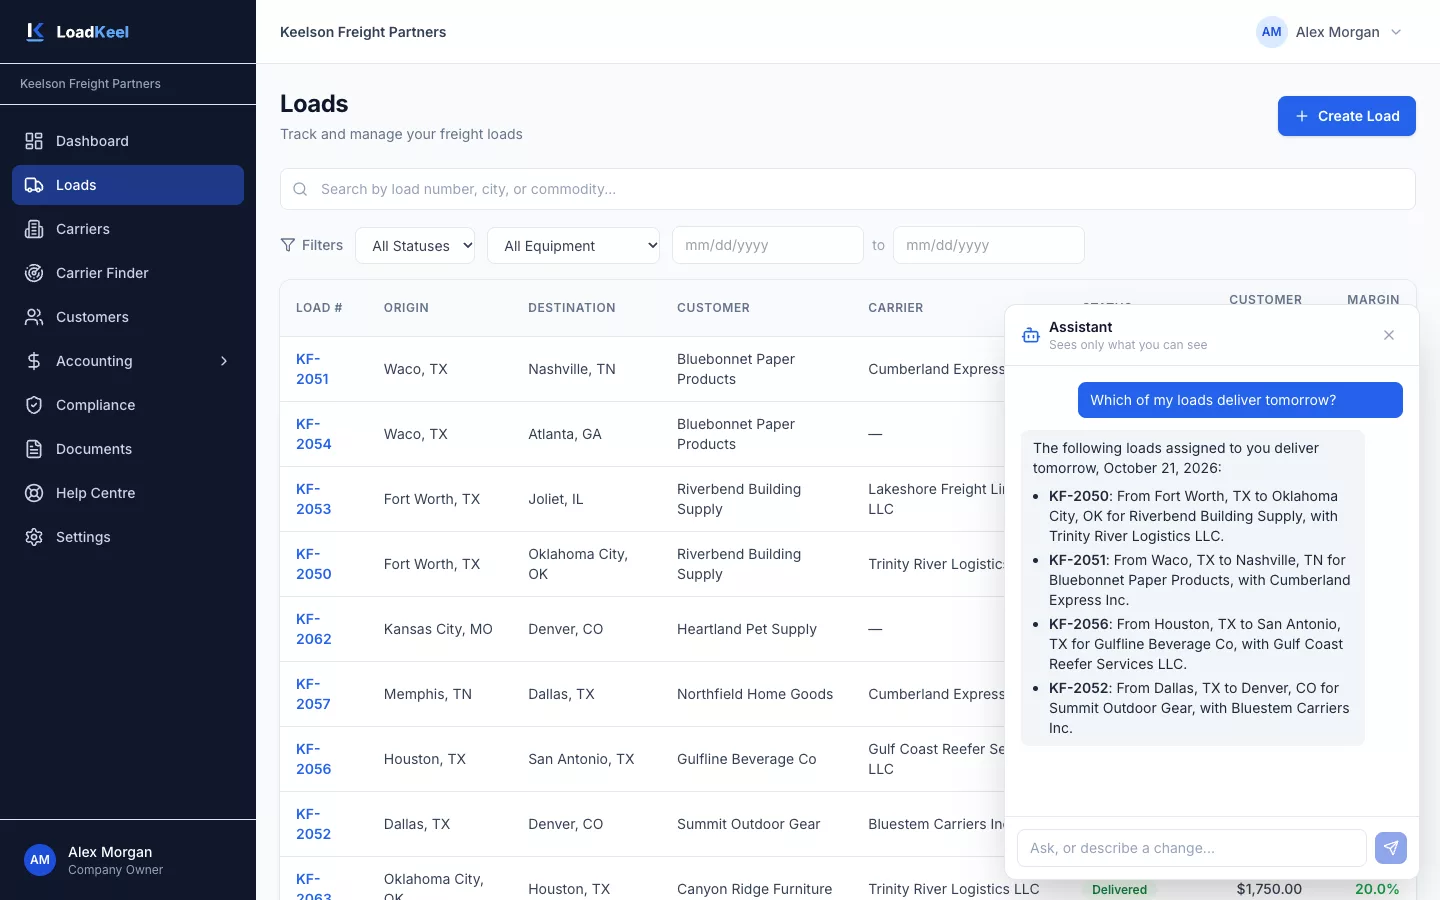Click the Summit Outdoor Gear customer cell
Viewport: 1440px width, 900px height.
click(749, 824)
